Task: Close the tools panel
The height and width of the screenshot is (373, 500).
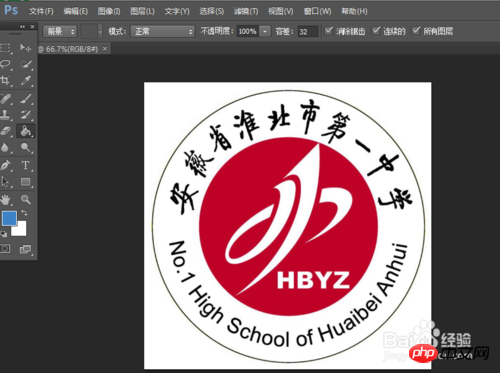Action: point(32,27)
